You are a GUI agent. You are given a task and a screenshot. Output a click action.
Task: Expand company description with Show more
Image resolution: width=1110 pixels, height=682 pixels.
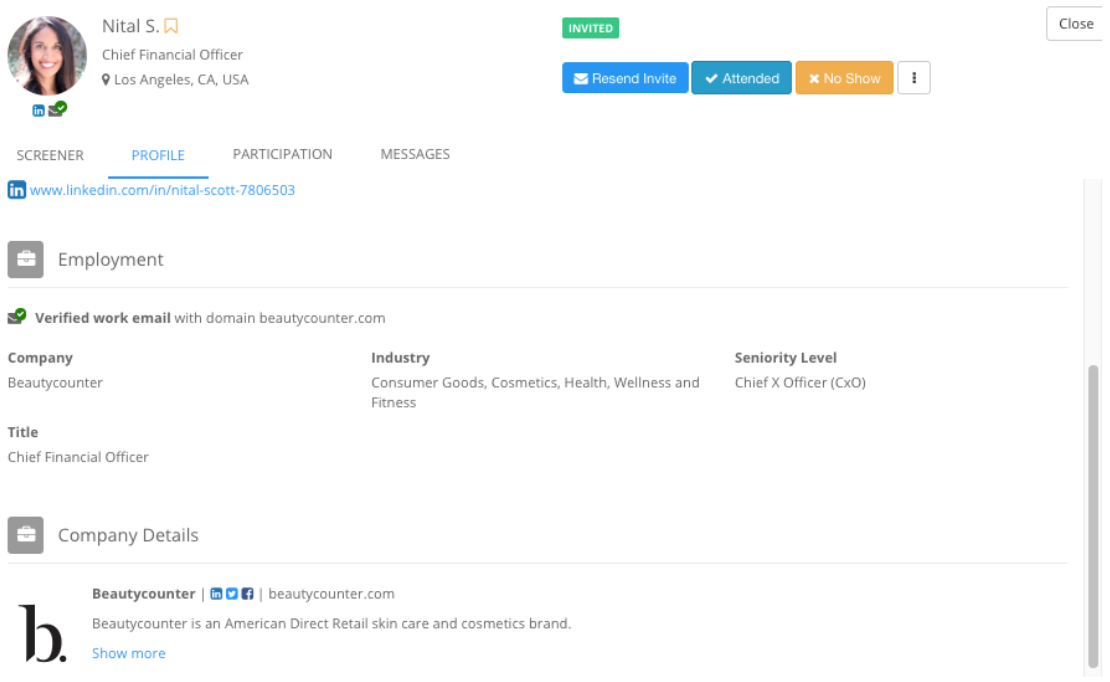[x=129, y=653]
